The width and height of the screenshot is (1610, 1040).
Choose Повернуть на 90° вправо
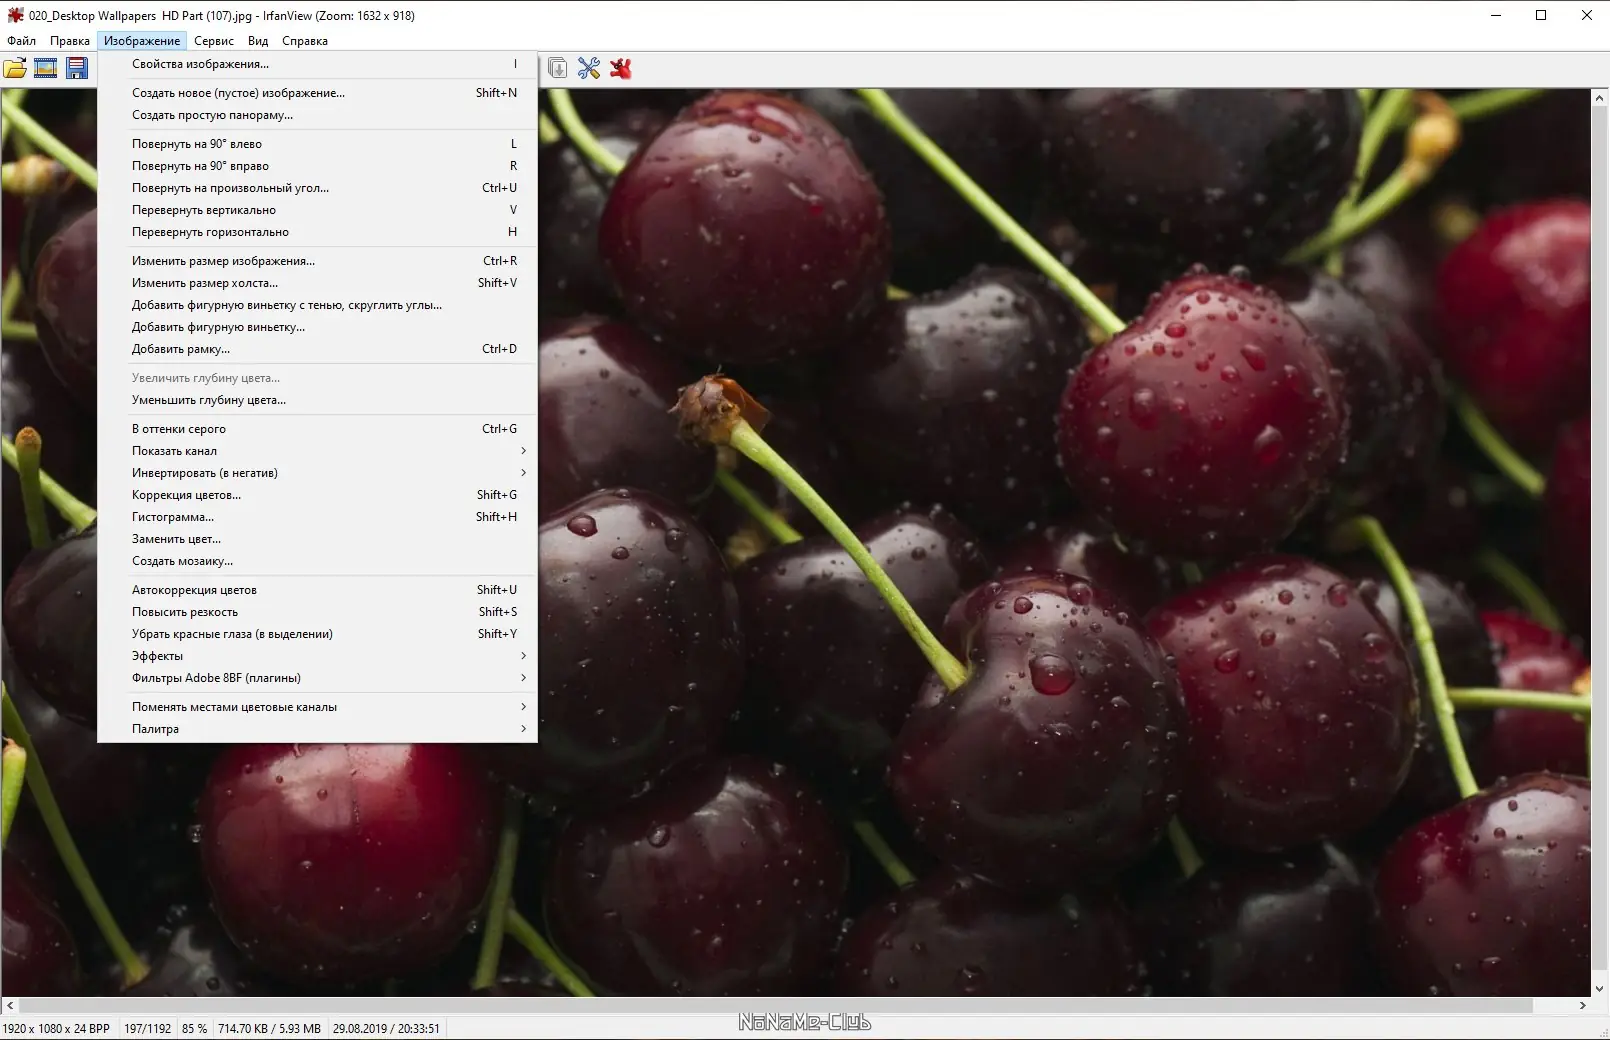point(317,166)
